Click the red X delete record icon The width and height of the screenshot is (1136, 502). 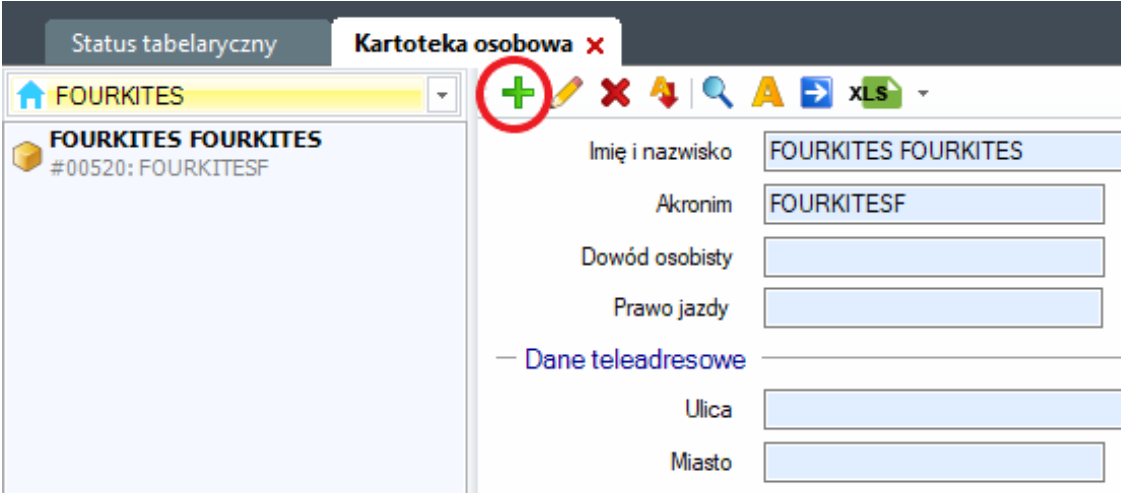click(x=615, y=94)
